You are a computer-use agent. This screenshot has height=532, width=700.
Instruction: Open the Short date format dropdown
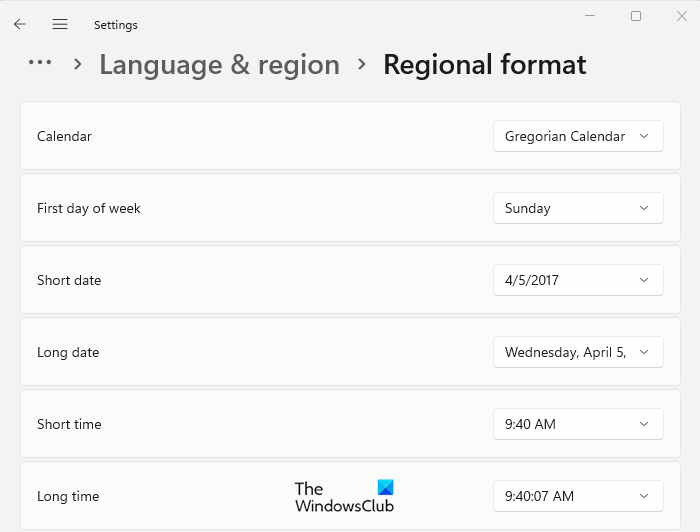[x=578, y=280]
